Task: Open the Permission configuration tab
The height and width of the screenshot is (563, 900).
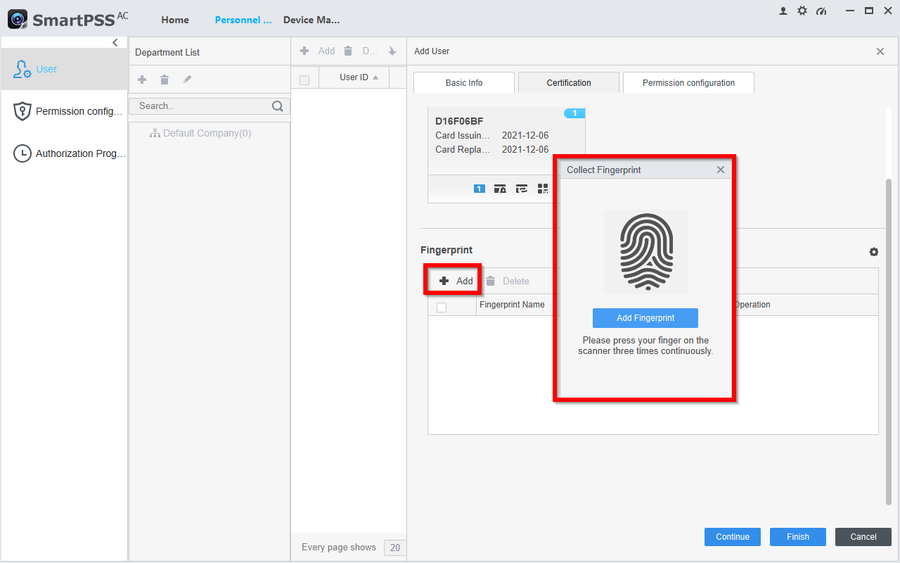Action: pos(688,83)
